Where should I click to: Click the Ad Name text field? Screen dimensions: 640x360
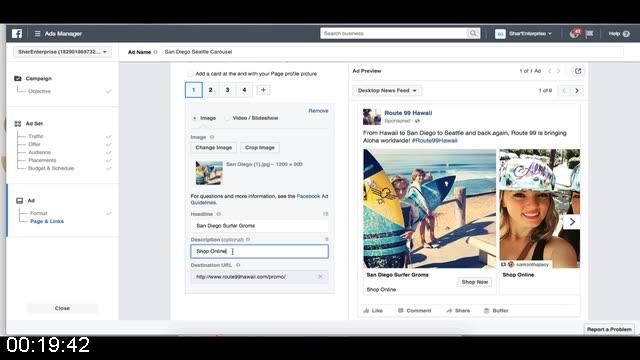click(392, 52)
